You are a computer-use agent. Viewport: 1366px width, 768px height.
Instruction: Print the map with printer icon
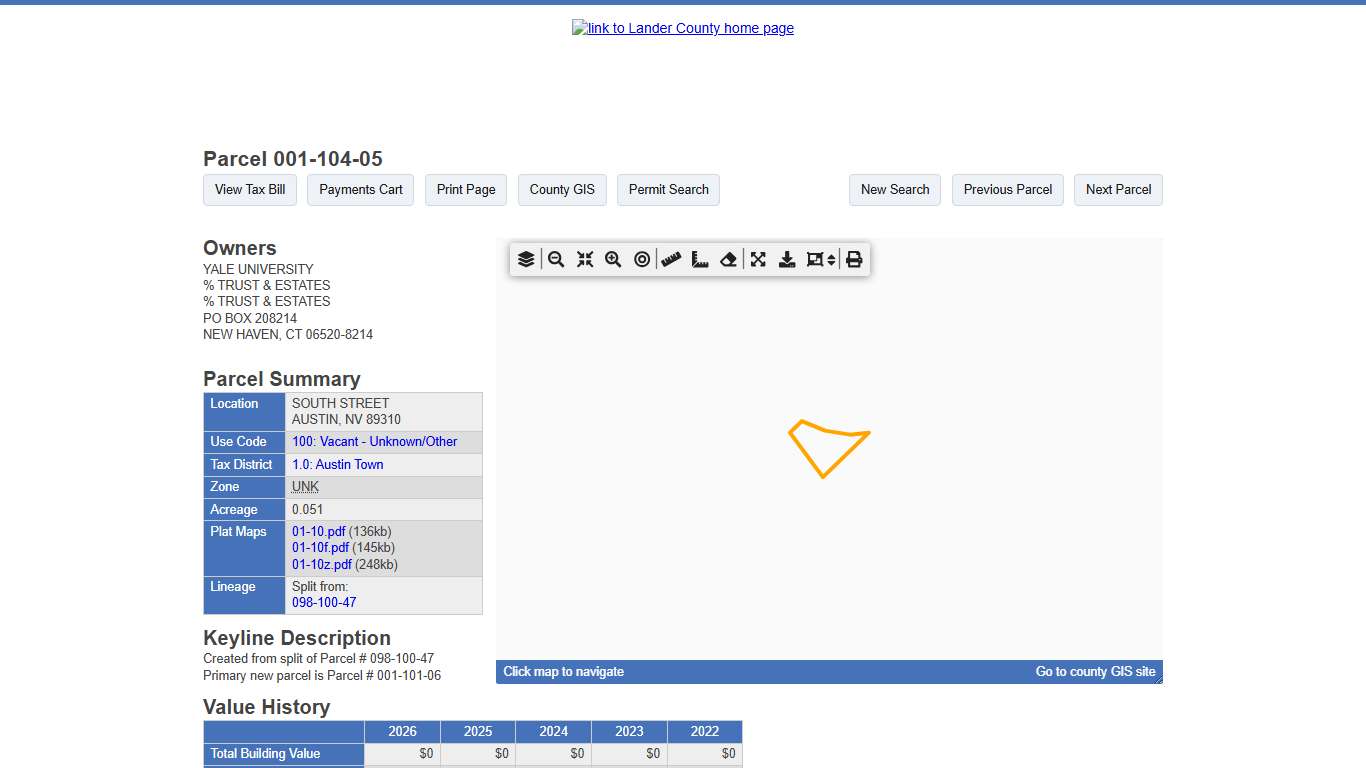pyautogui.click(x=854, y=260)
